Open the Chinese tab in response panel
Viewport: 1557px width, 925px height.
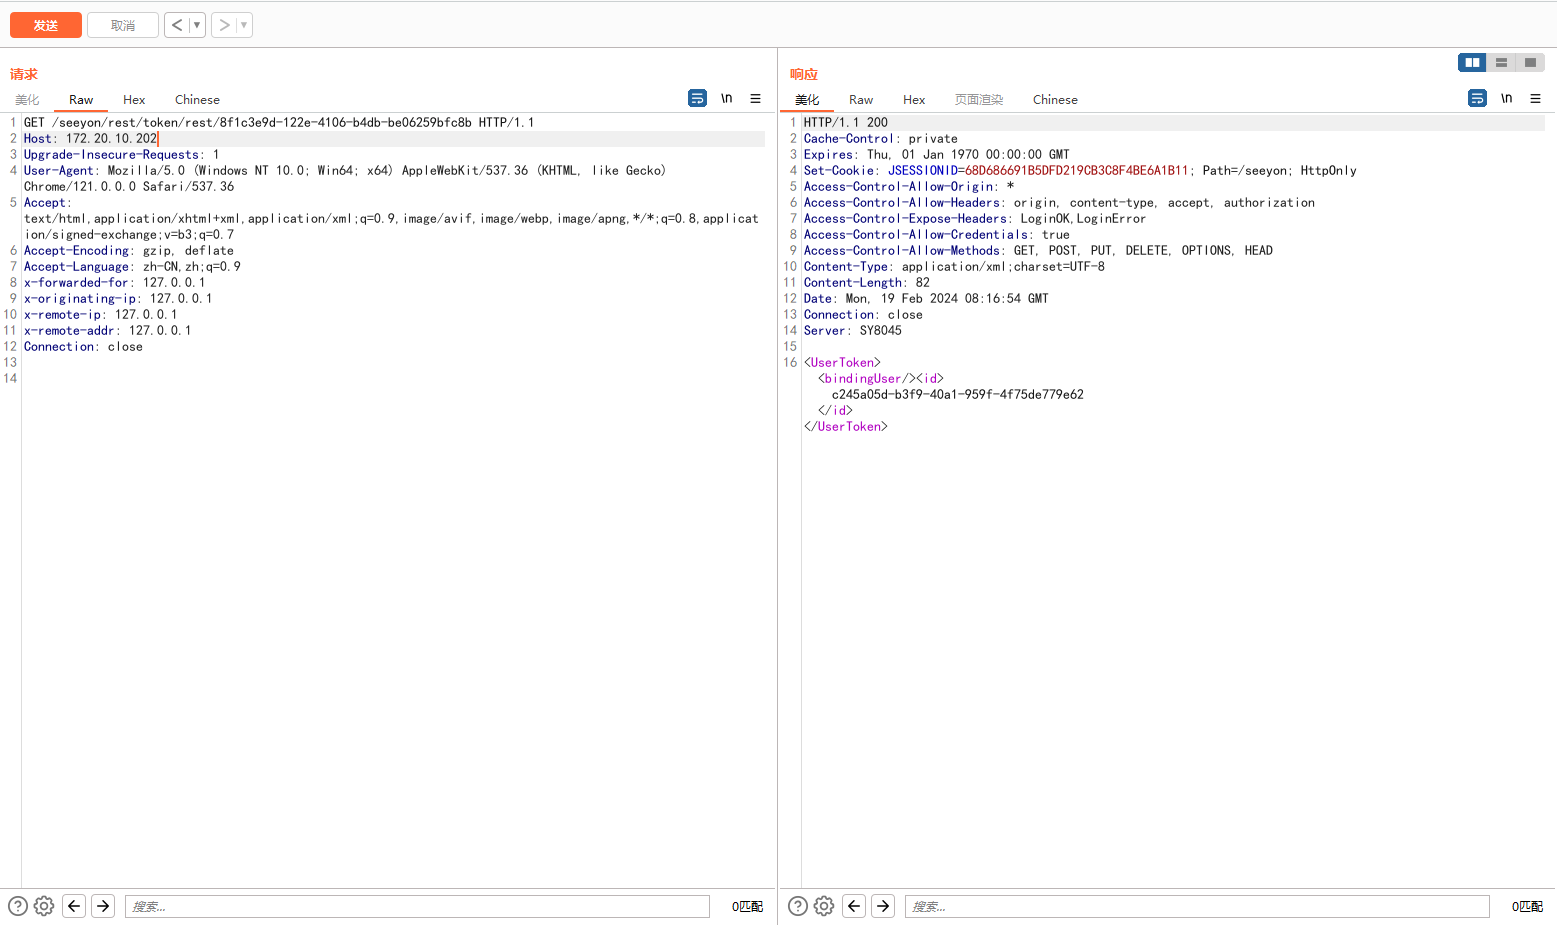click(1054, 100)
